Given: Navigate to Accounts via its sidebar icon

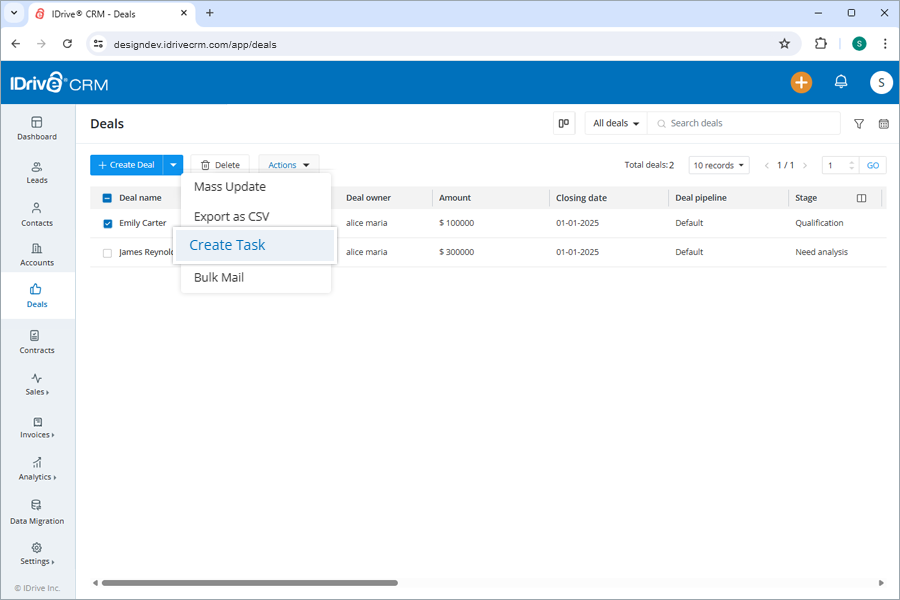Looking at the screenshot, I should pos(37,254).
